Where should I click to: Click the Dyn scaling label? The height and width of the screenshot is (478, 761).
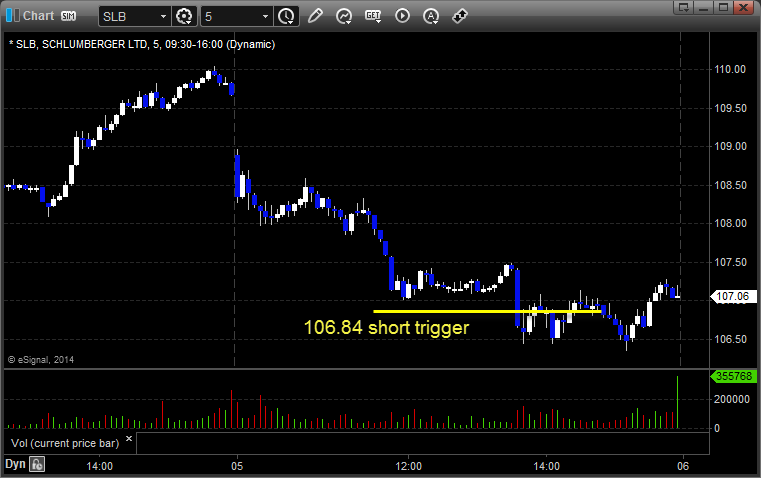pos(15,464)
